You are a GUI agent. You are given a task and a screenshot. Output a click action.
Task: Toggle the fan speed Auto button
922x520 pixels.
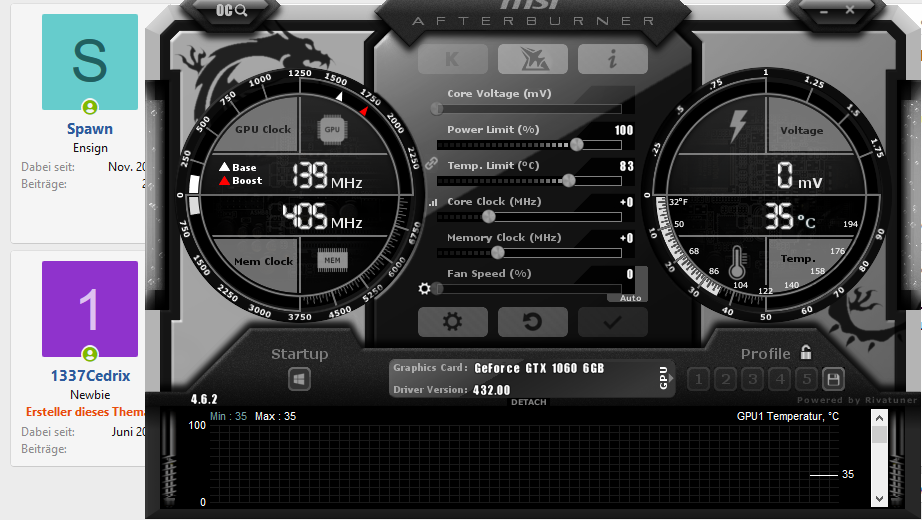[x=631, y=298]
